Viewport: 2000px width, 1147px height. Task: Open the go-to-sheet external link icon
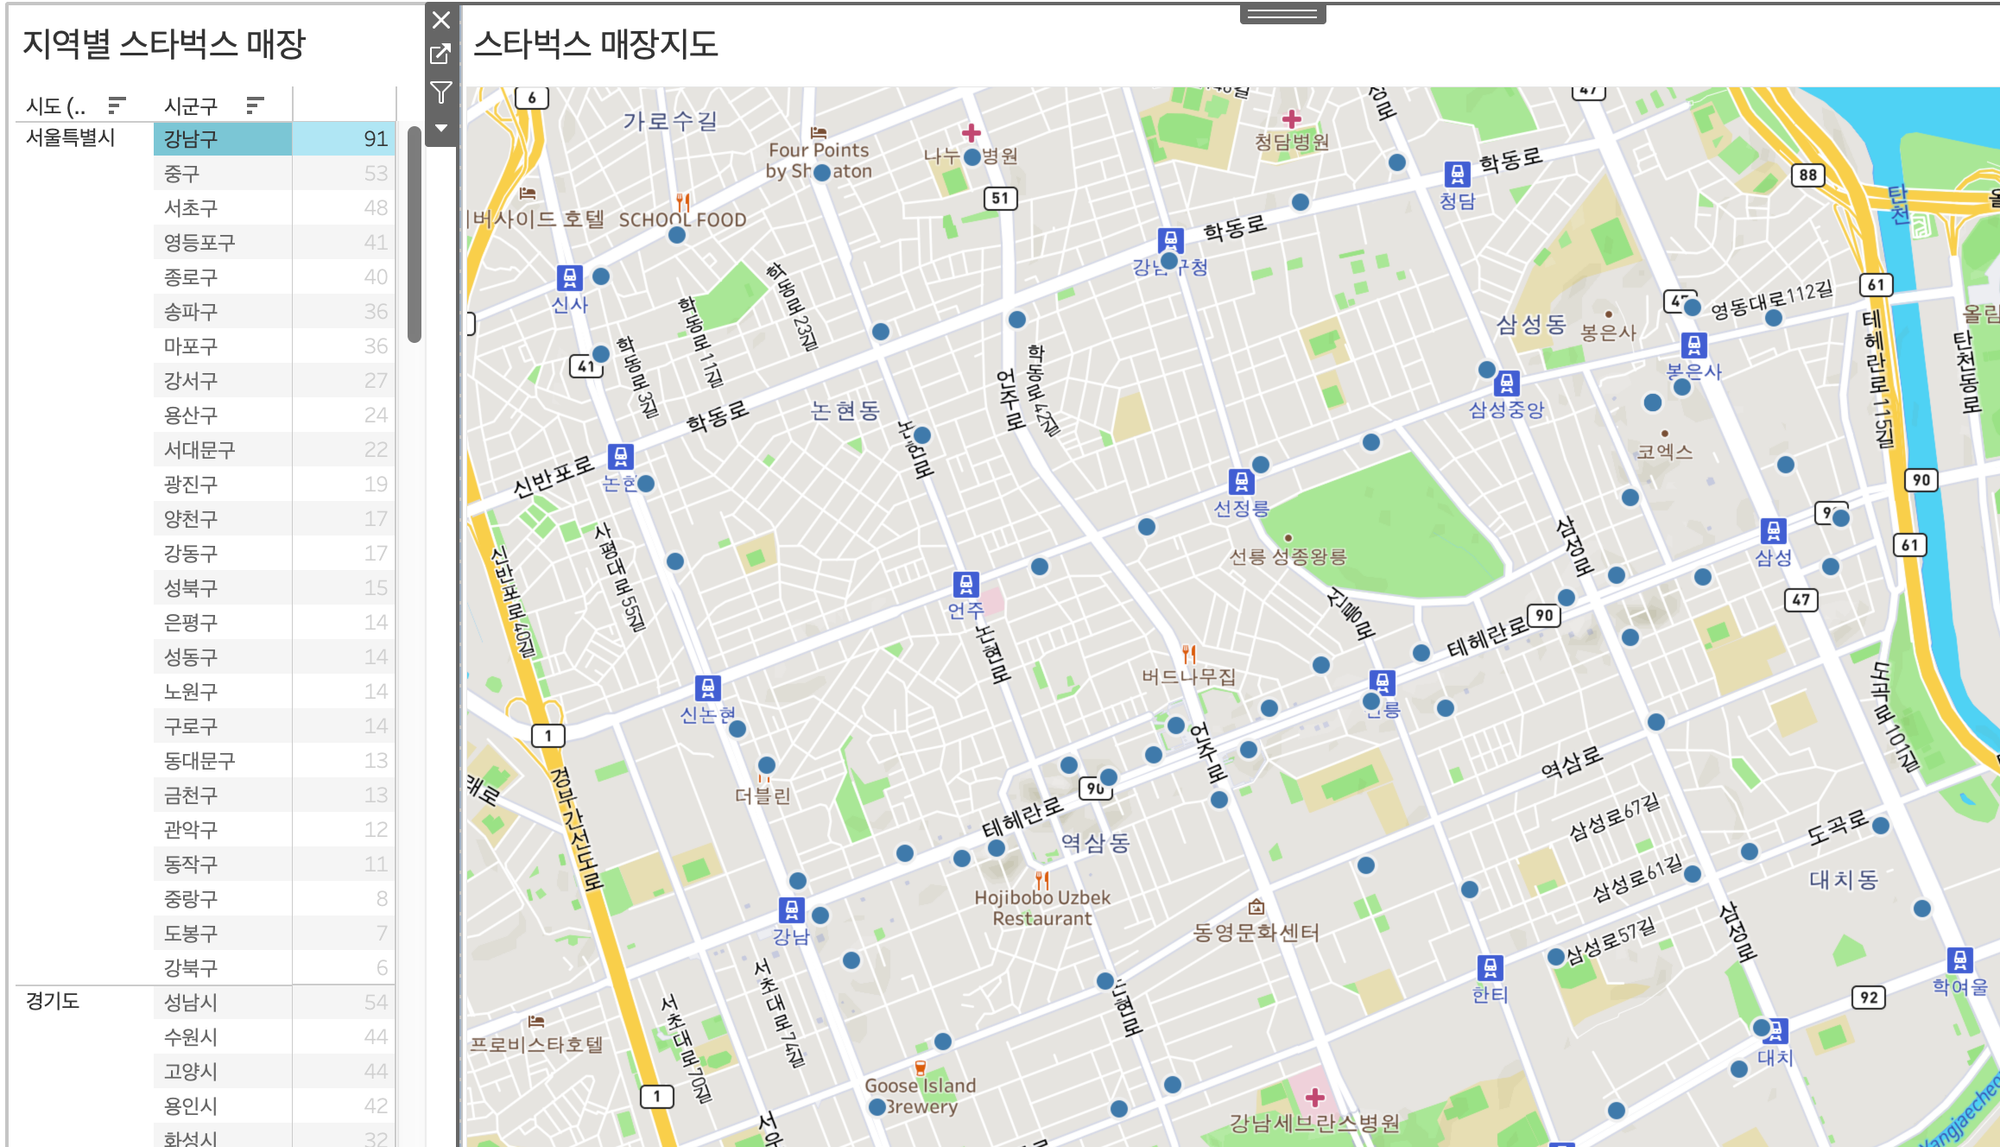pyautogui.click(x=441, y=55)
